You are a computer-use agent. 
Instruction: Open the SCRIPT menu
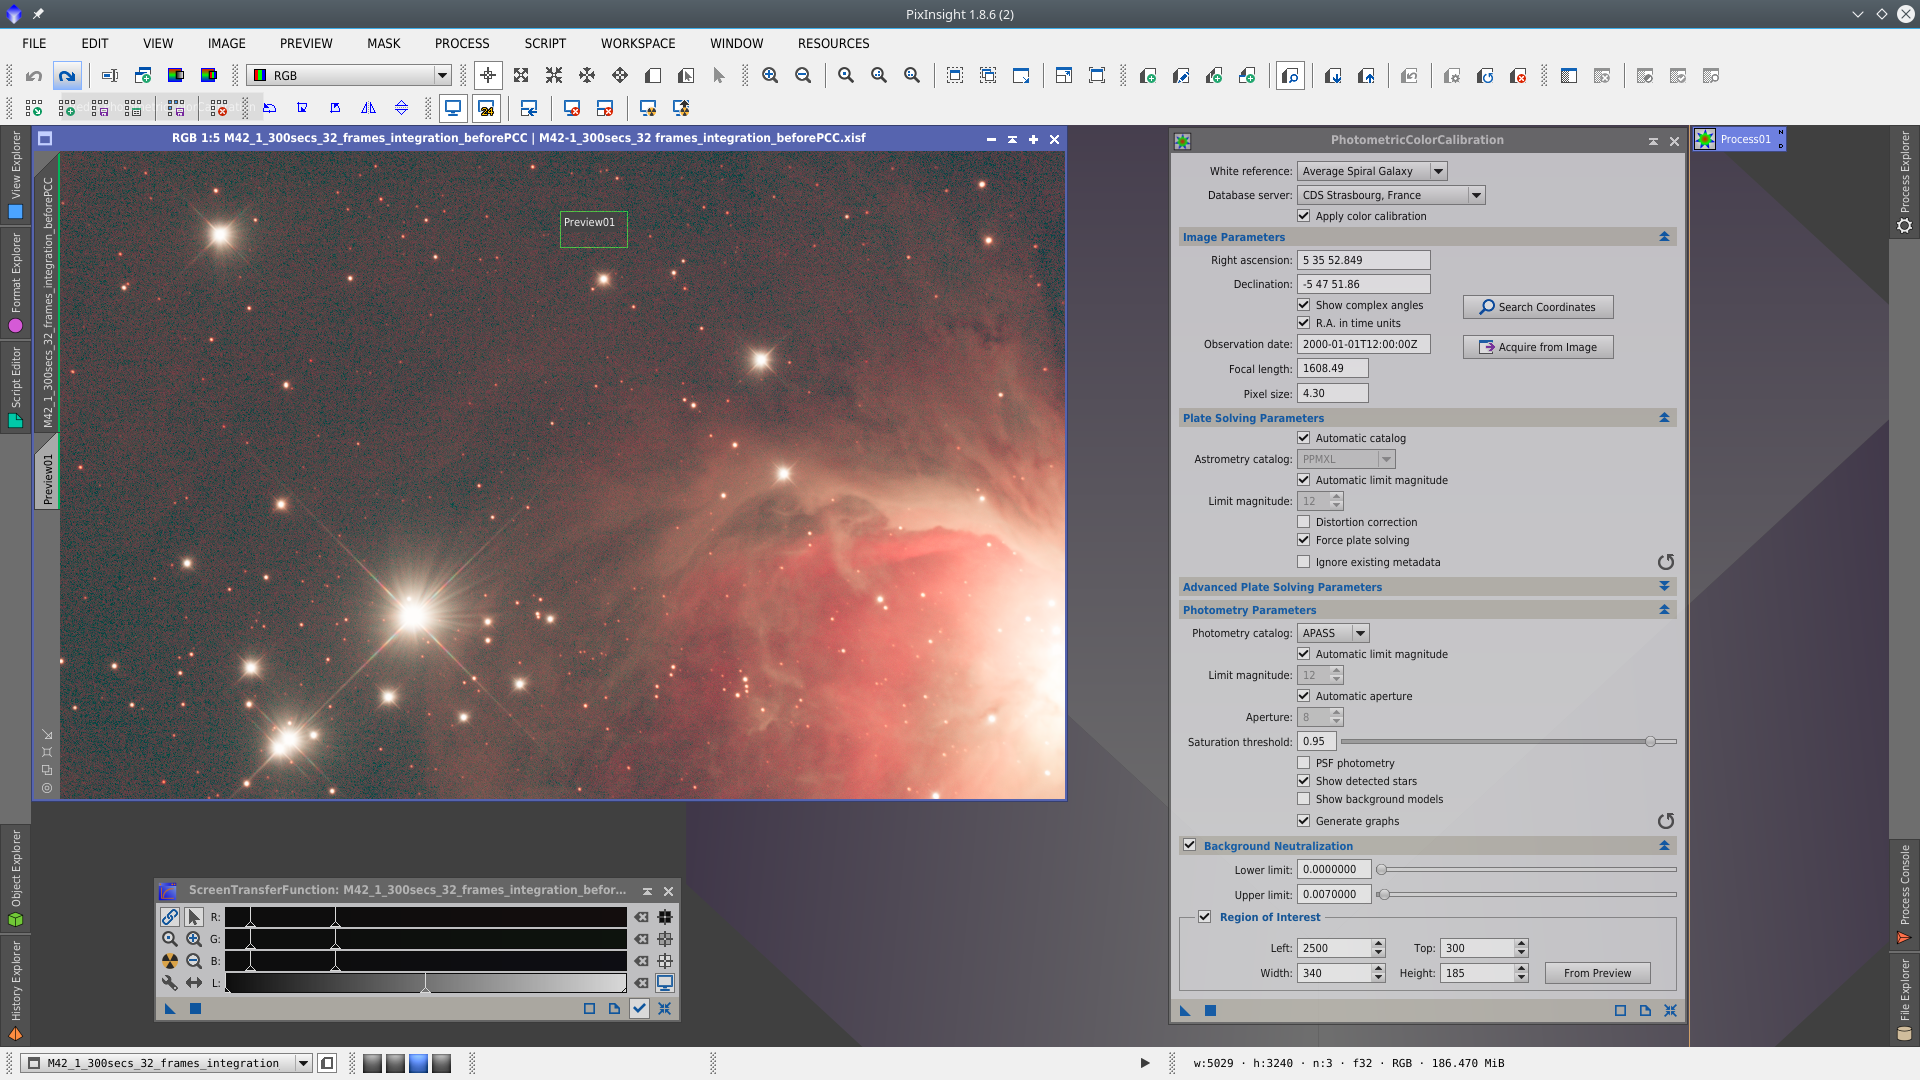(x=545, y=44)
